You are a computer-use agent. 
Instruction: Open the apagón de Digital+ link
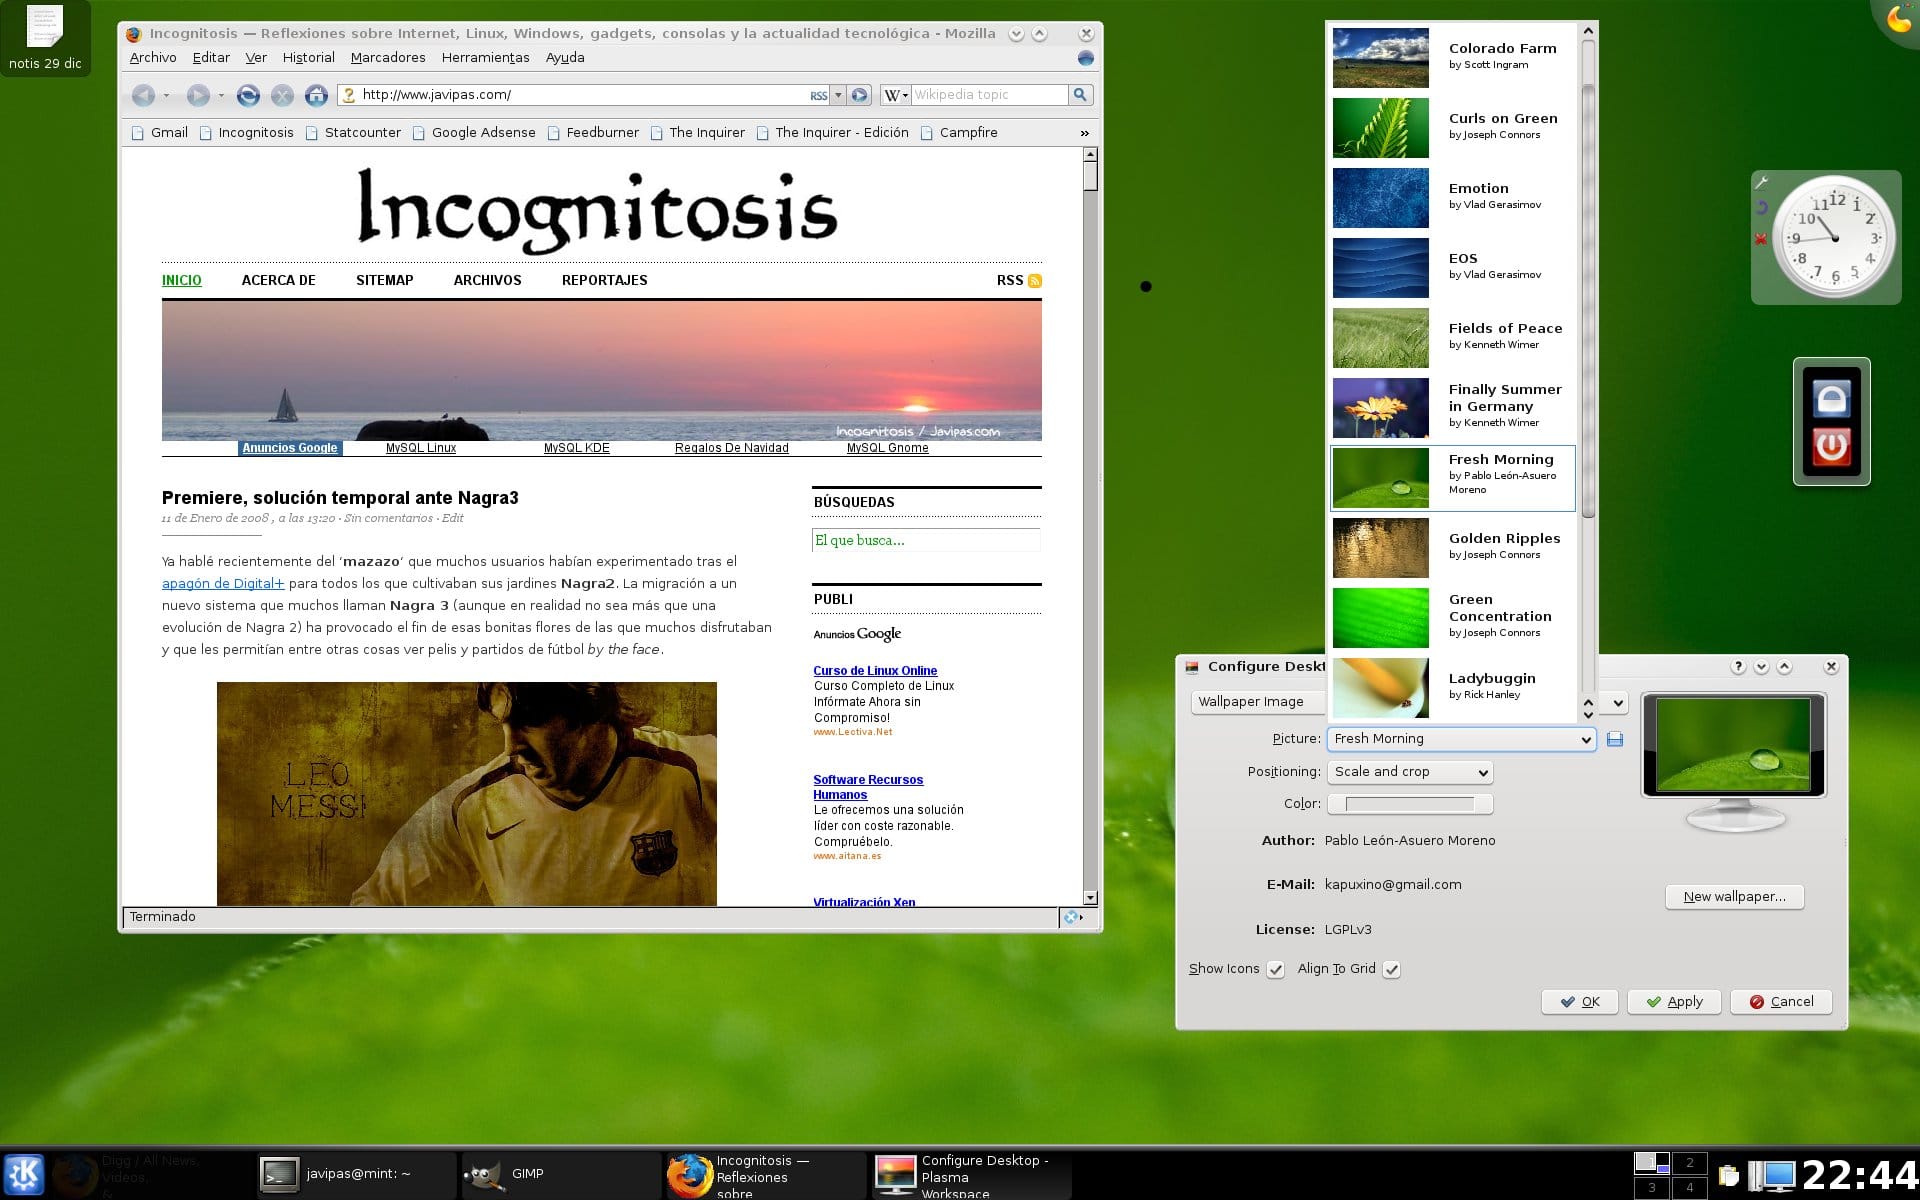[222, 582]
